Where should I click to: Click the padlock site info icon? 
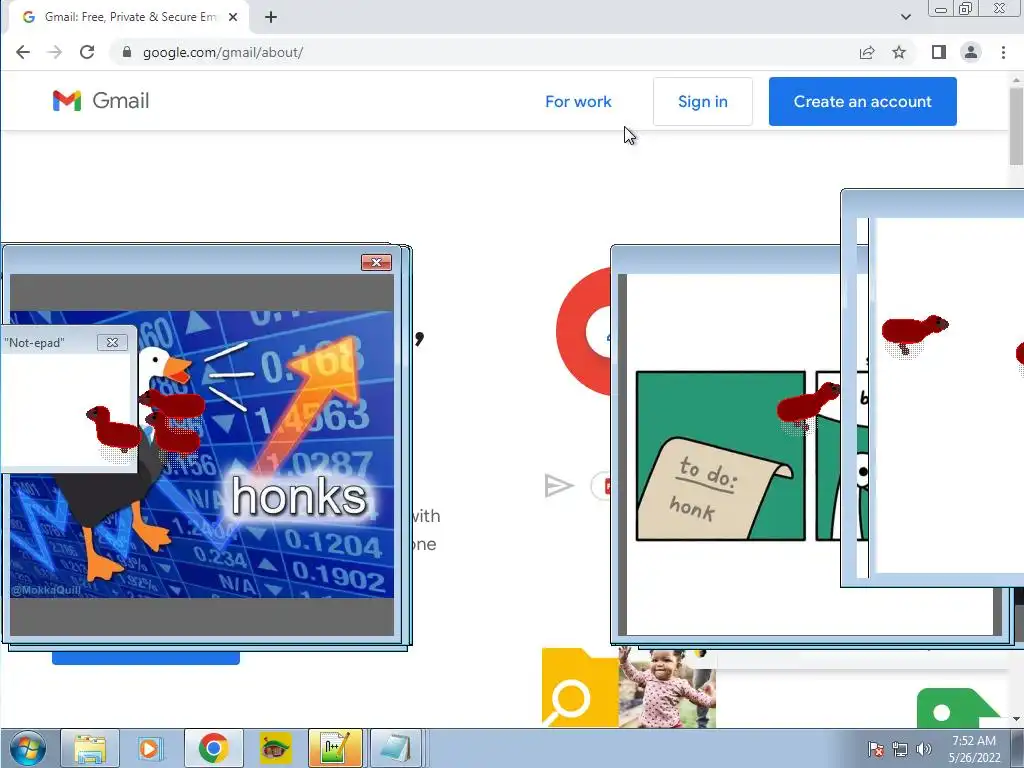pyautogui.click(x=127, y=52)
